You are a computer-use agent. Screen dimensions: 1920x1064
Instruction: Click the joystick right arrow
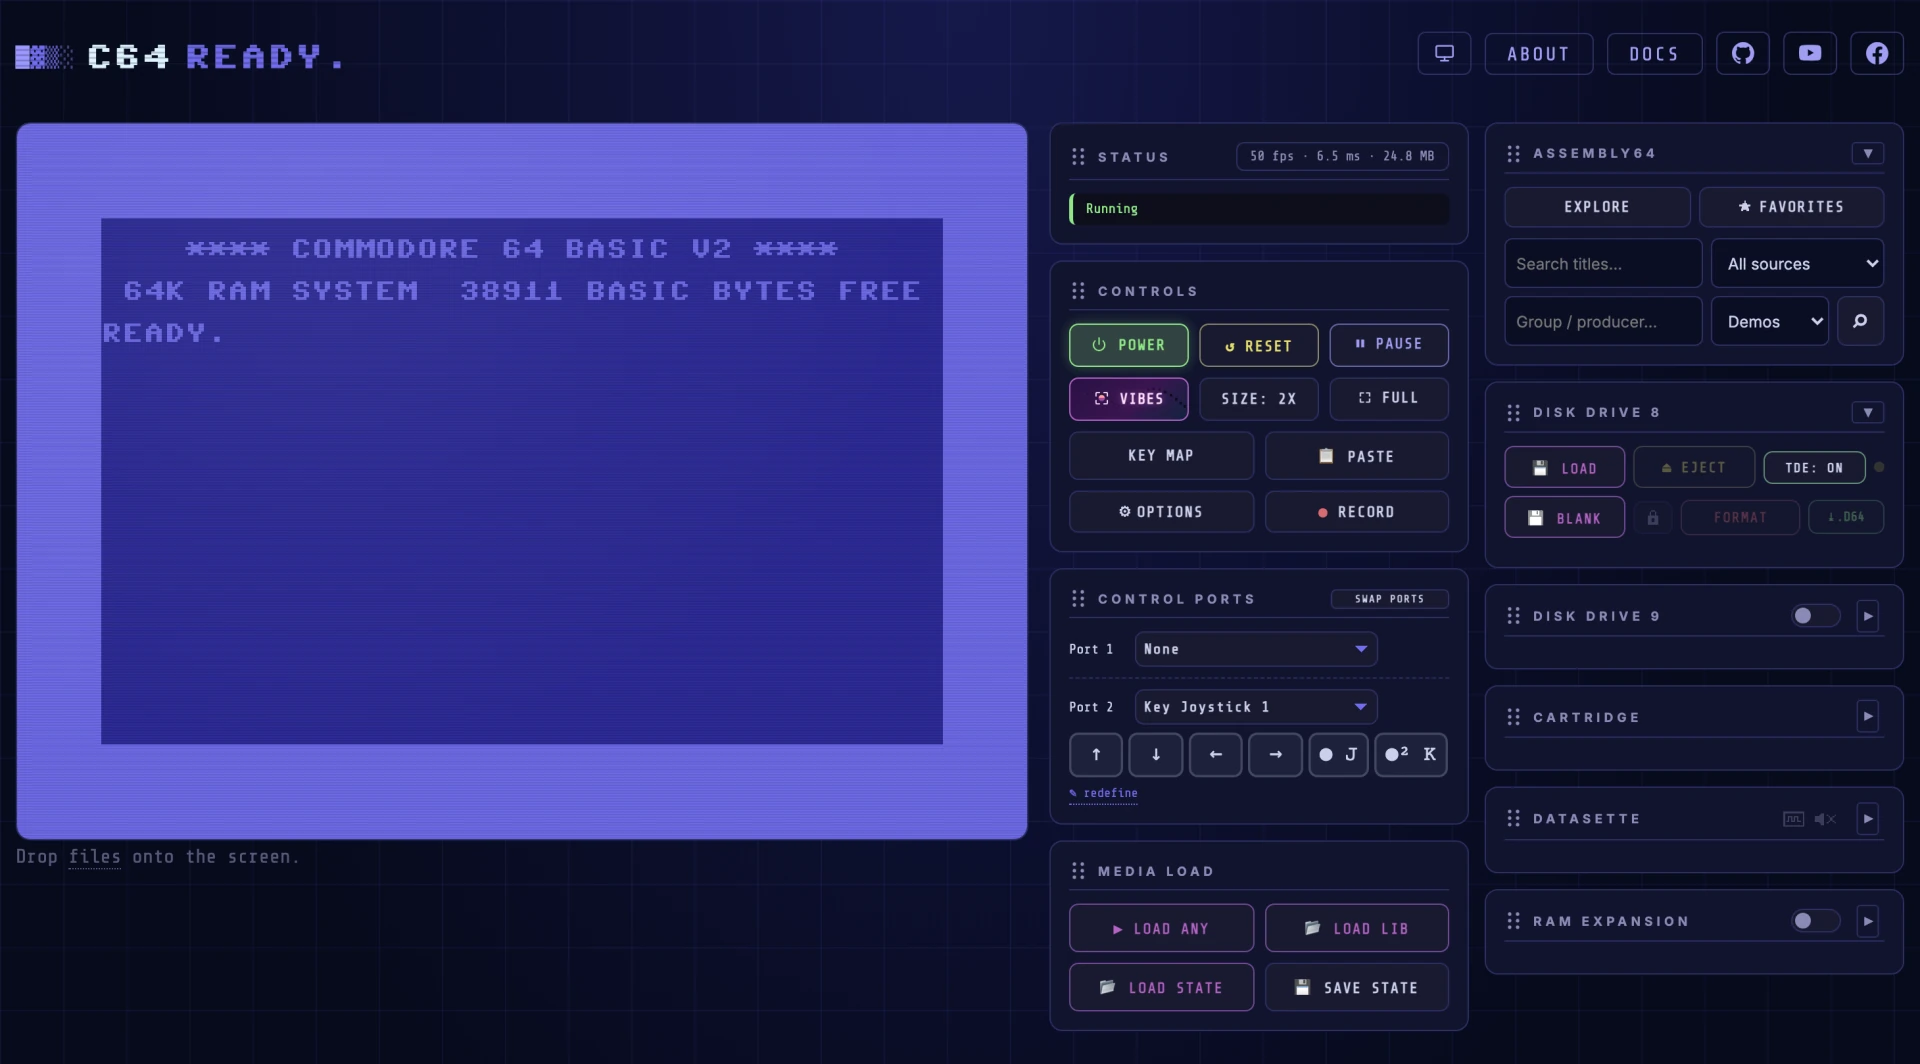coord(1276,755)
